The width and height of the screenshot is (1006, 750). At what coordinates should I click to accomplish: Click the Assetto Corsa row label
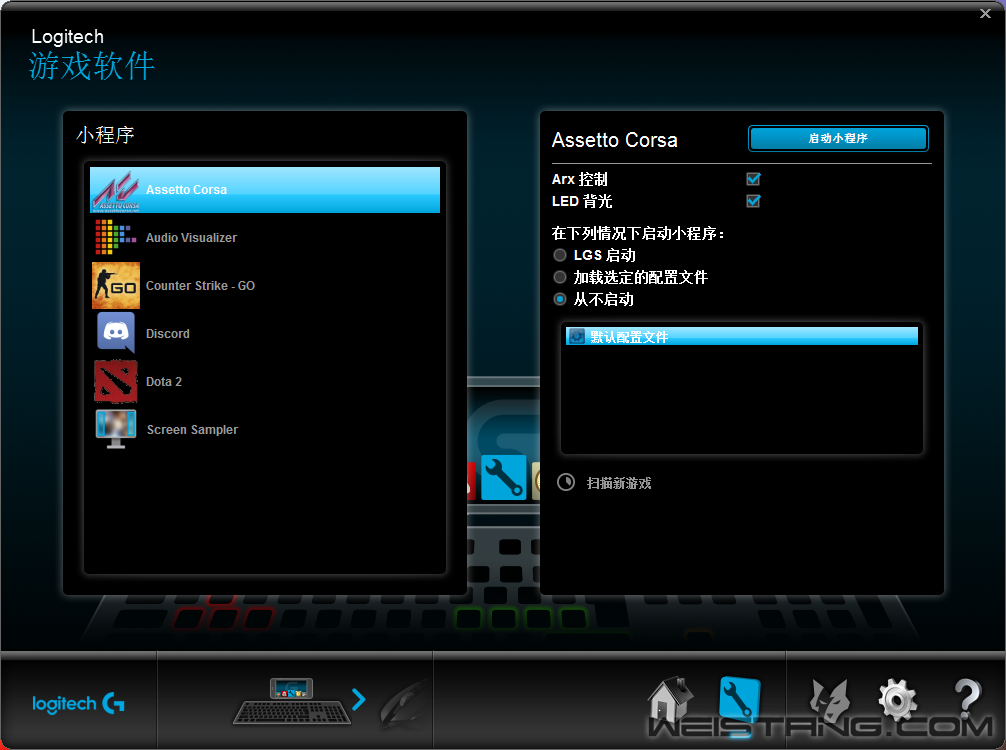coord(186,190)
